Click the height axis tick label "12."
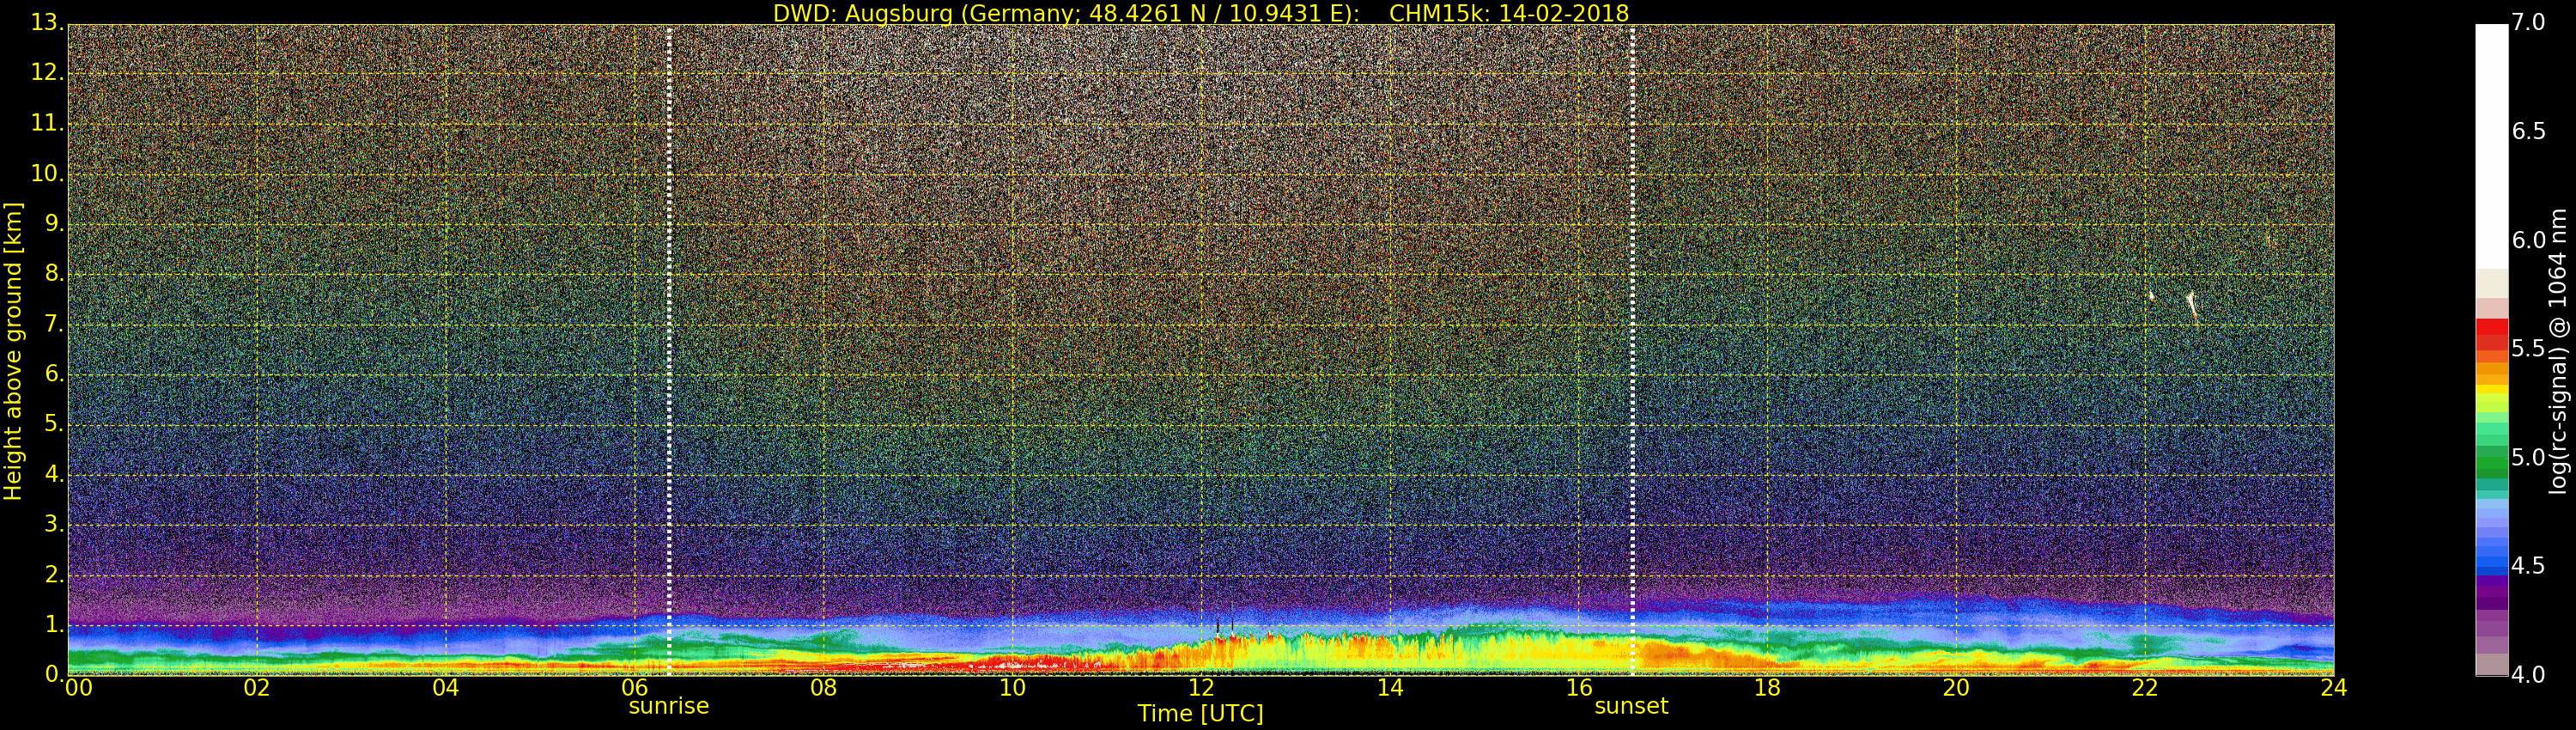This screenshot has height=730, width=2576. point(47,73)
